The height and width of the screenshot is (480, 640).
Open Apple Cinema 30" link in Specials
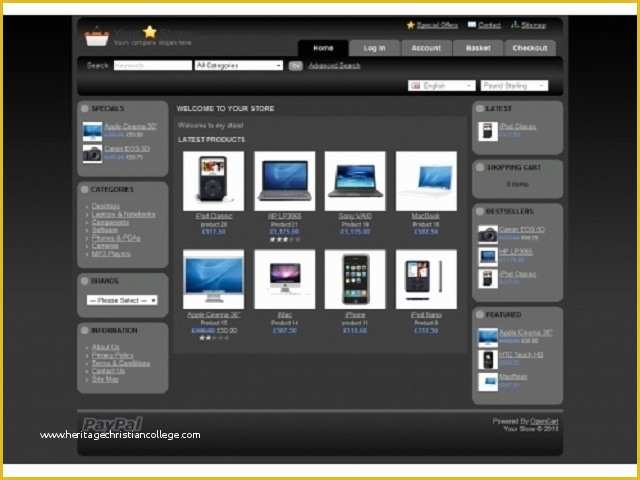tap(130, 127)
